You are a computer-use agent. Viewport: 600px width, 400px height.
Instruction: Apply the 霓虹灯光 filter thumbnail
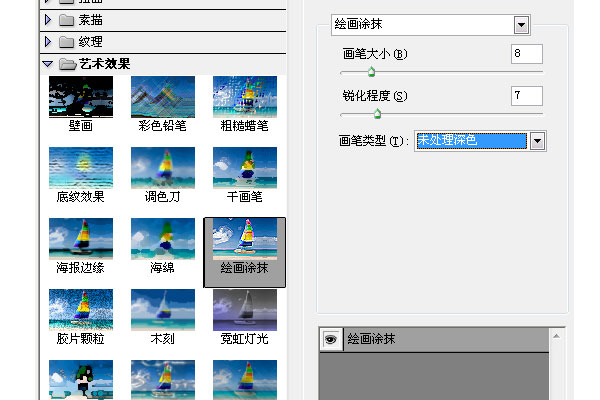pyautogui.click(x=245, y=310)
